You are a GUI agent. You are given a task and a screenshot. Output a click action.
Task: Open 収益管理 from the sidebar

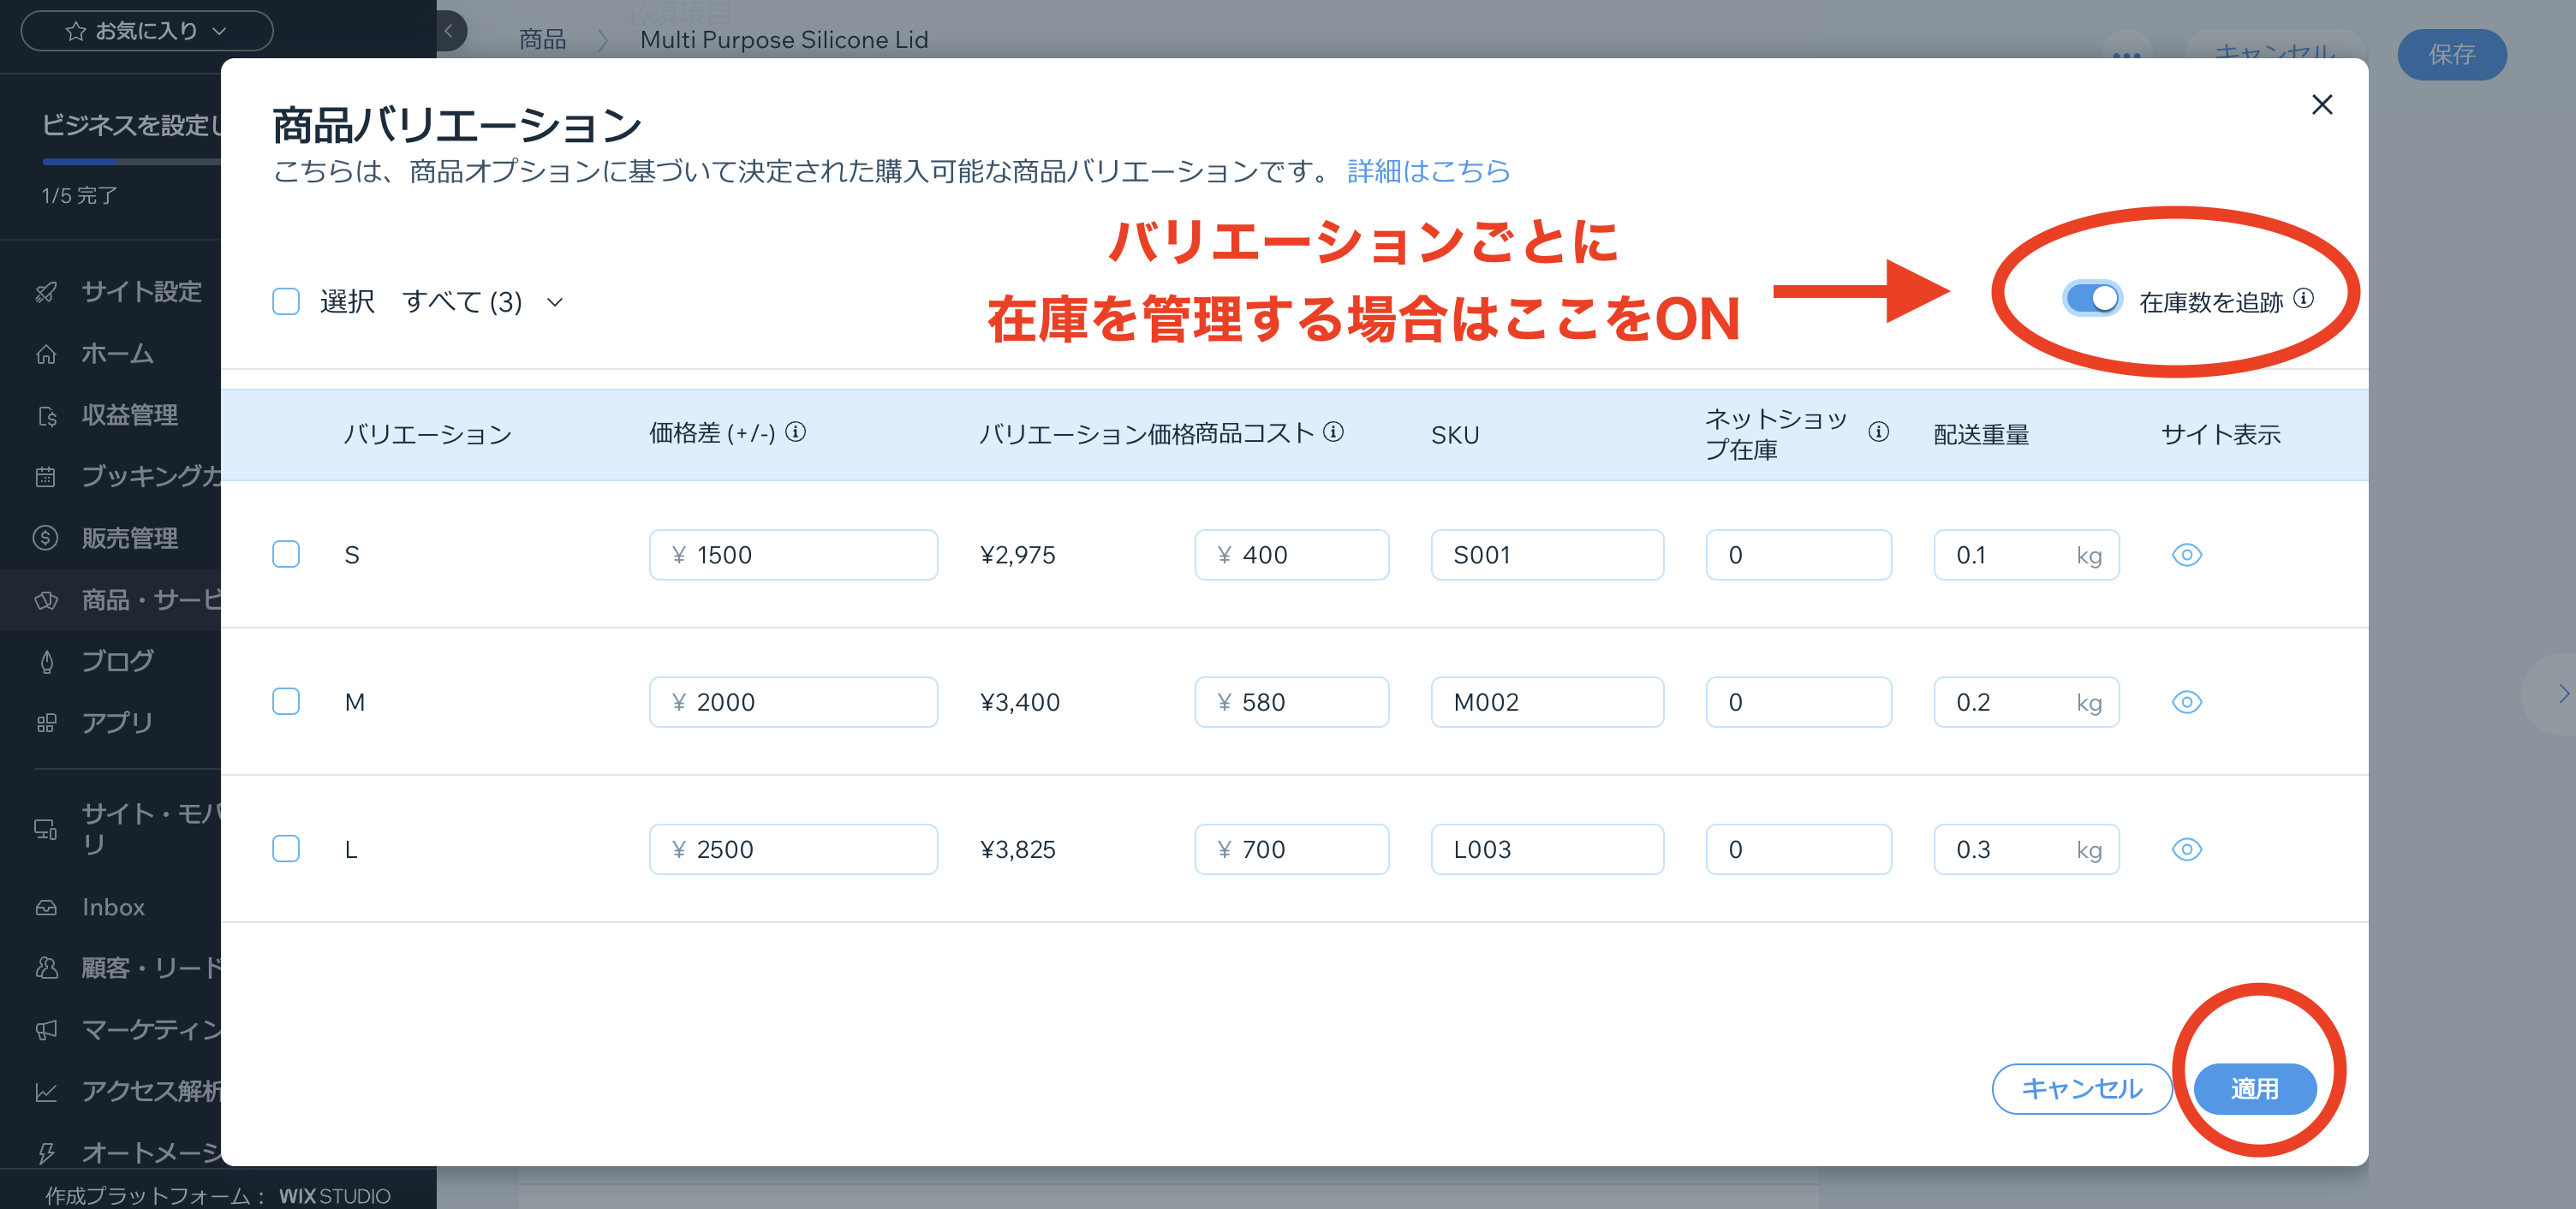[x=46, y=415]
